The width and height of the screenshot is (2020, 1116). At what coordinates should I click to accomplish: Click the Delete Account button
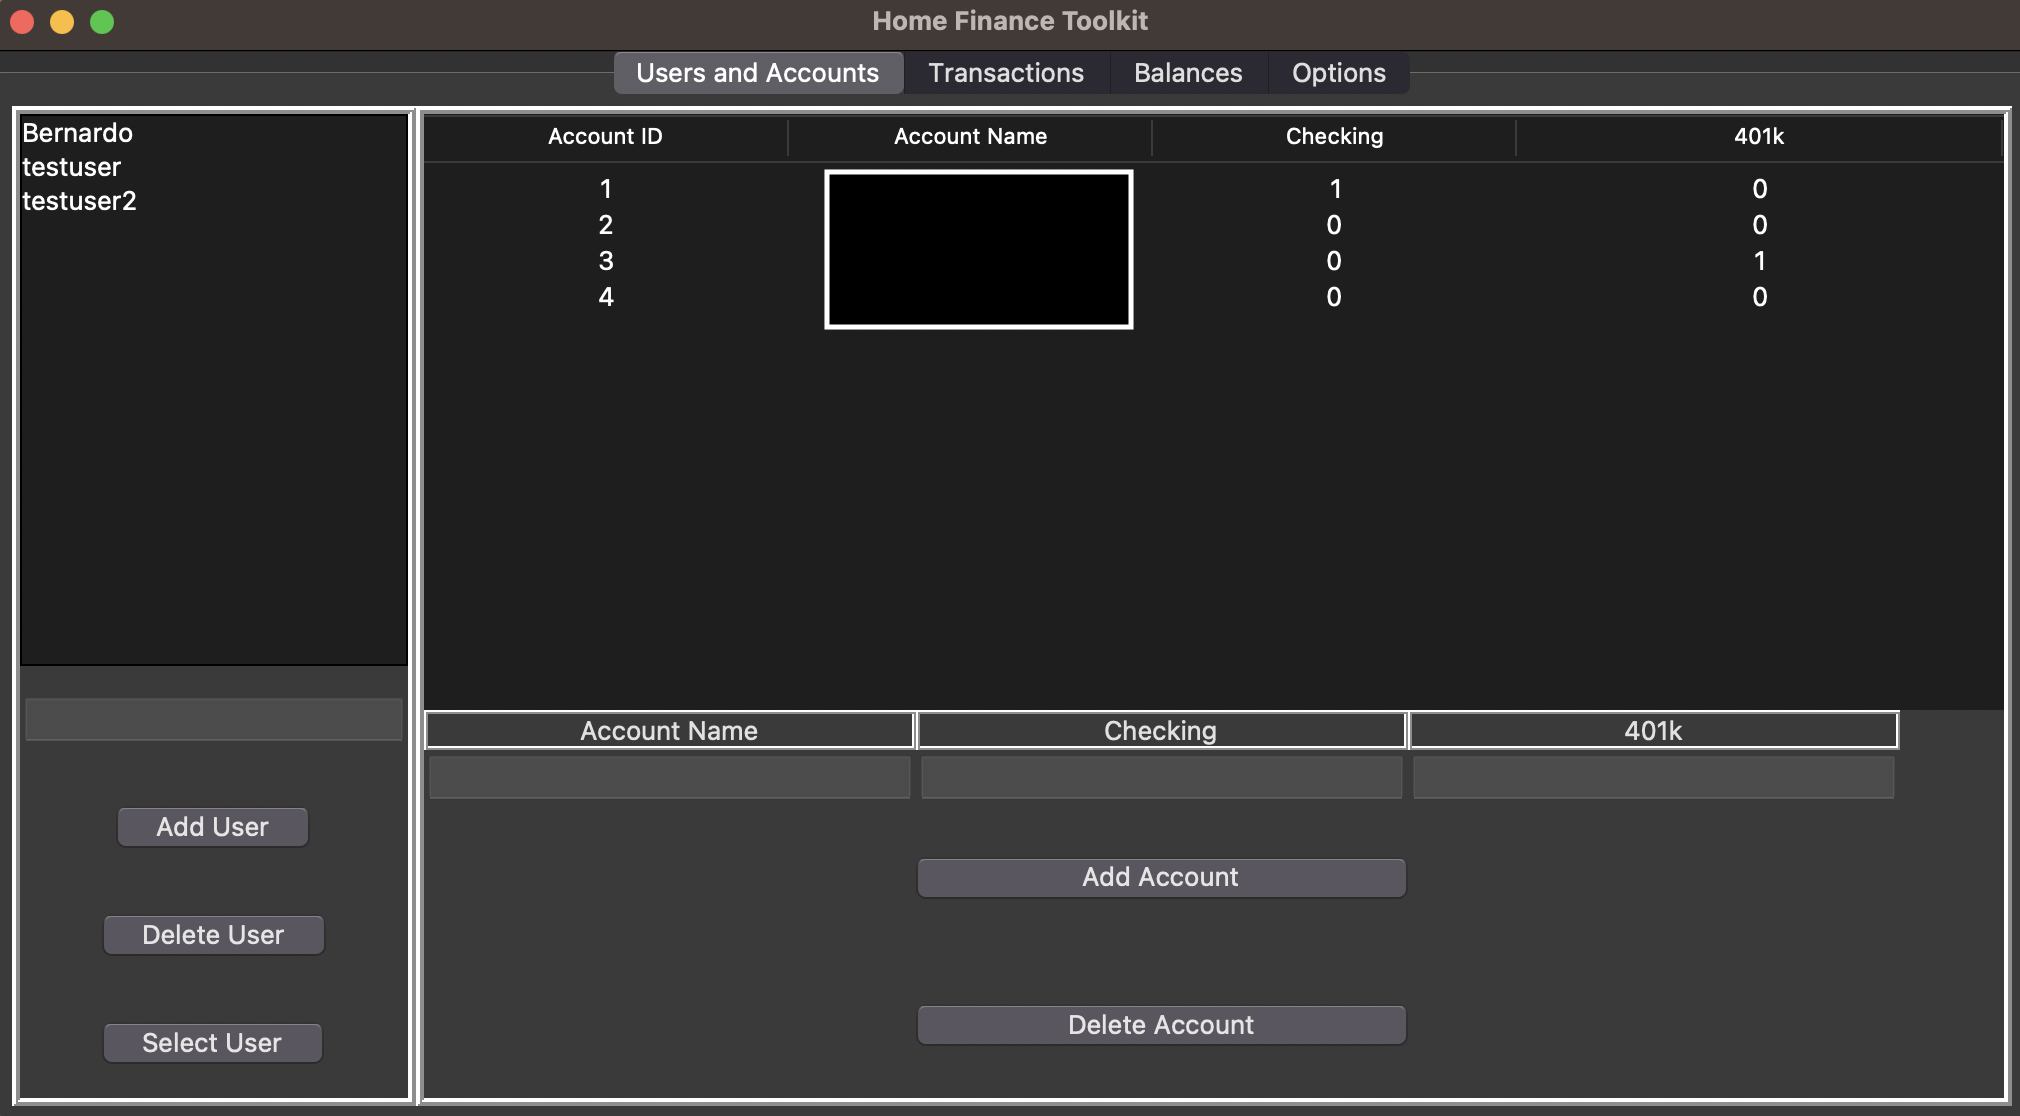1161,1025
